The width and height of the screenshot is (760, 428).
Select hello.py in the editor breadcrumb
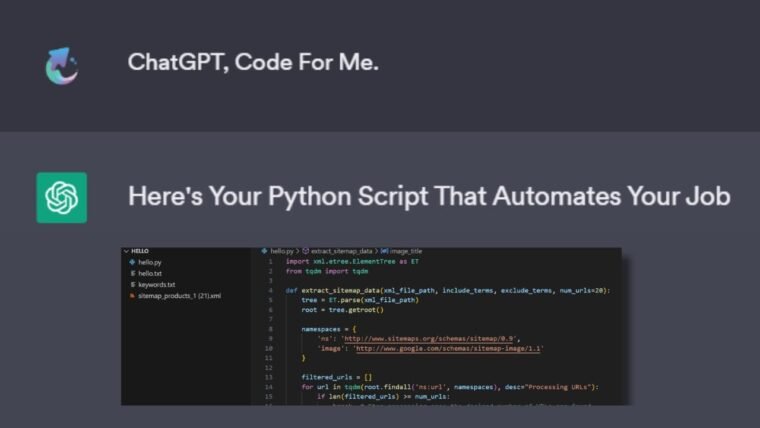point(282,251)
